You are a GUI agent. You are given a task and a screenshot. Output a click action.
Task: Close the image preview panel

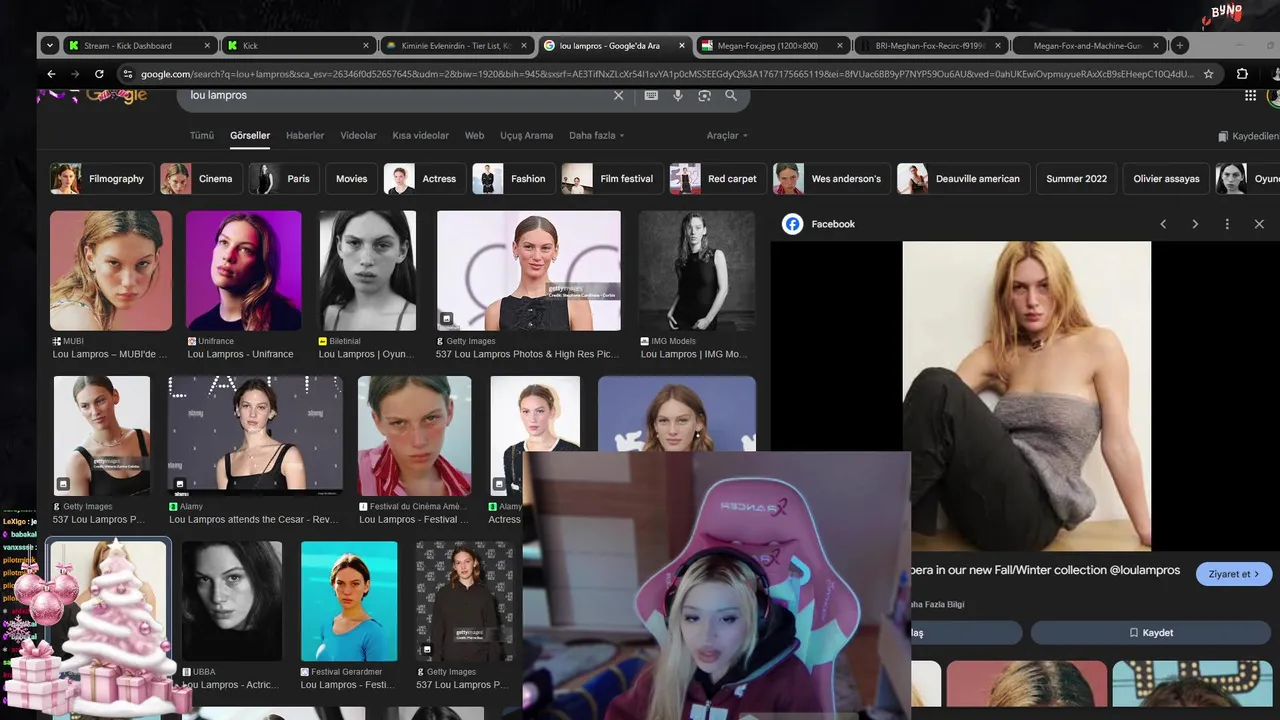pos(1259,224)
